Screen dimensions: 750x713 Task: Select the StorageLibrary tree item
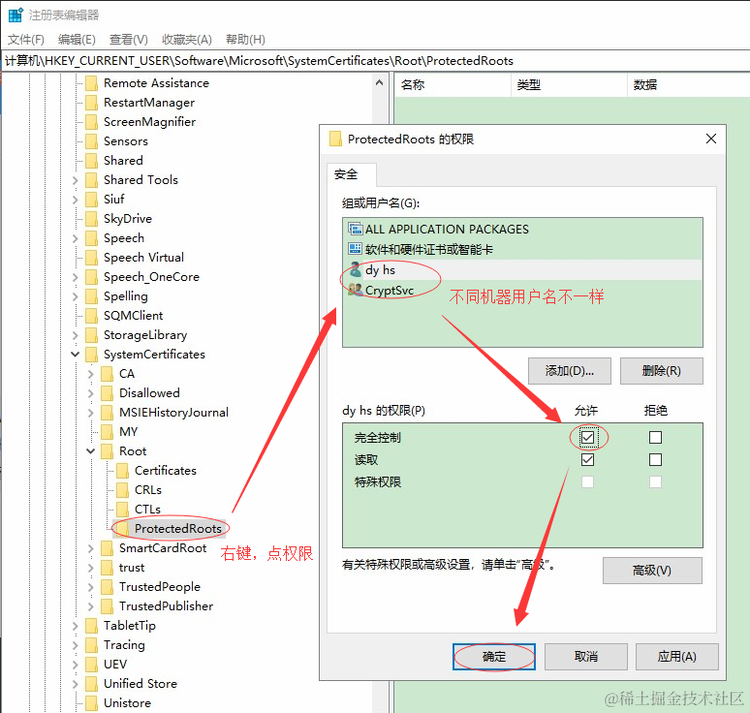click(x=145, y=335)
